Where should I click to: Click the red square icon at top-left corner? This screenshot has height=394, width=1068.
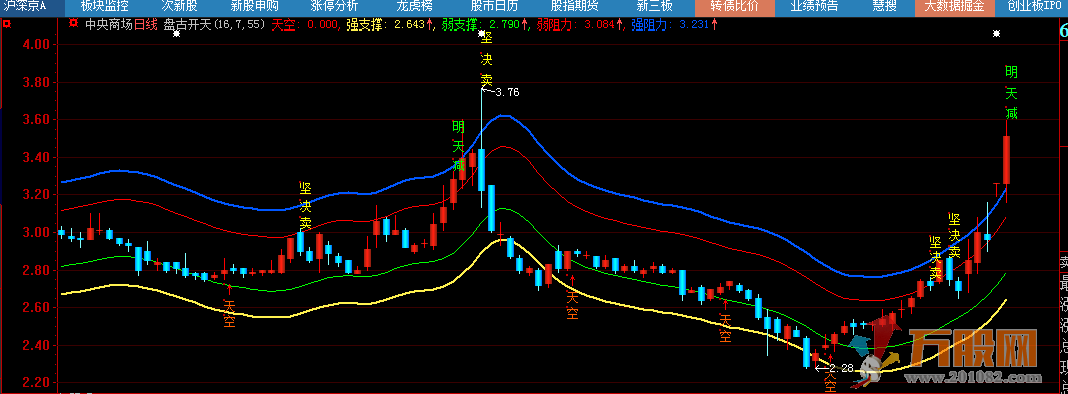(6, 24)
